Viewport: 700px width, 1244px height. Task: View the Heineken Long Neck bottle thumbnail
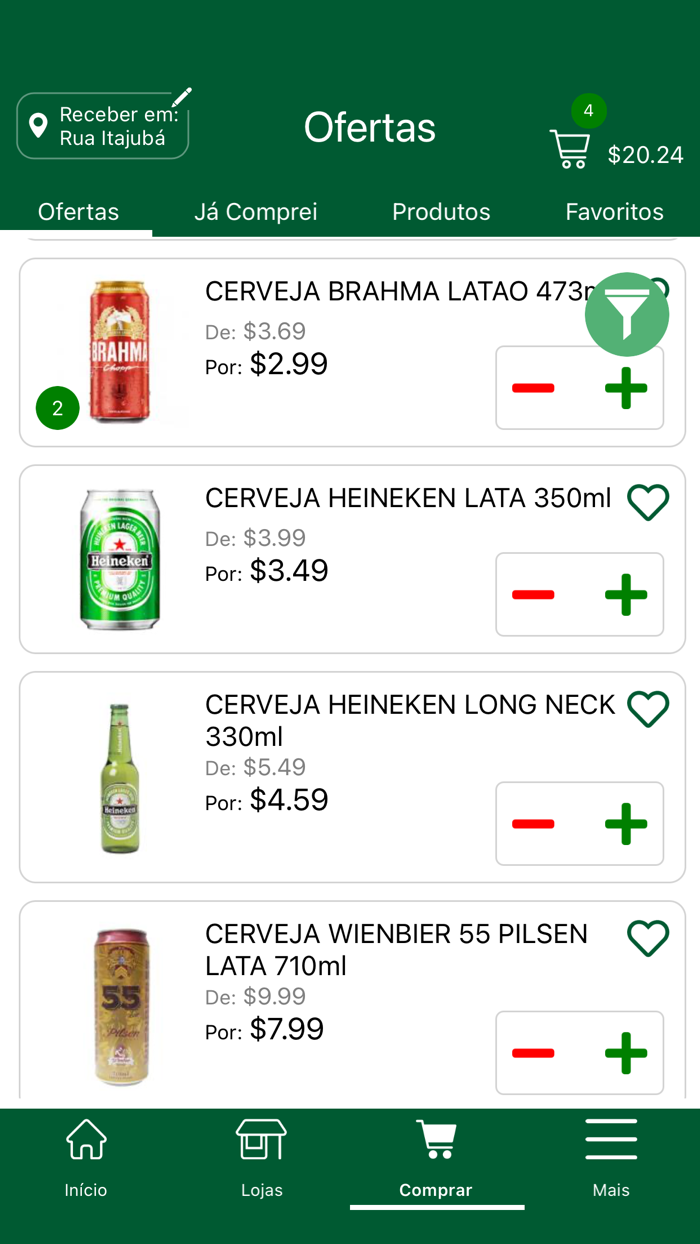point(120,777)
